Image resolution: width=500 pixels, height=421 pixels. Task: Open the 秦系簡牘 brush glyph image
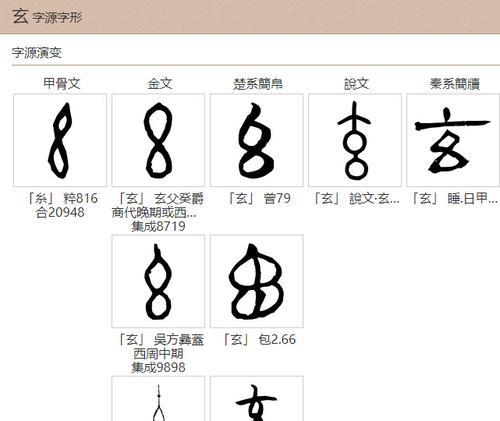[453, 140]
